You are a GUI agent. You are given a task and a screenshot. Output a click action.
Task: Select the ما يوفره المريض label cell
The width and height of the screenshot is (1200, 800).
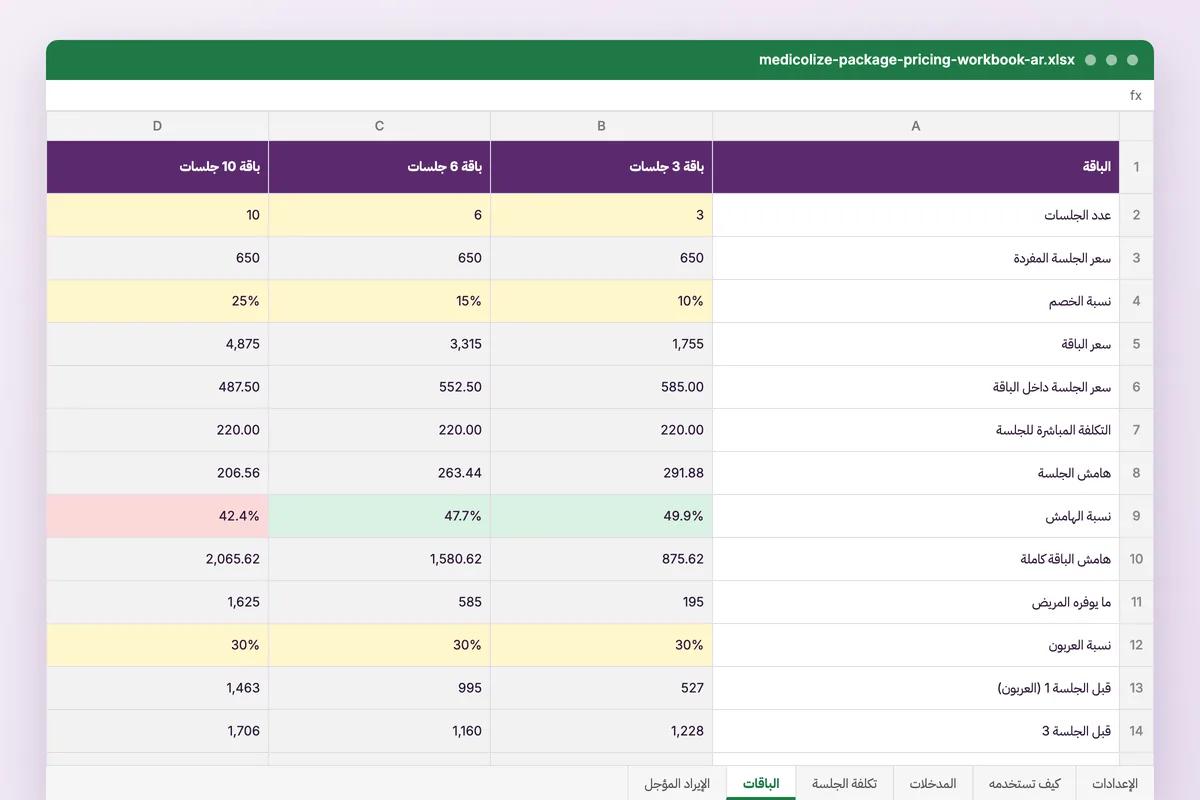coord(916,602)
